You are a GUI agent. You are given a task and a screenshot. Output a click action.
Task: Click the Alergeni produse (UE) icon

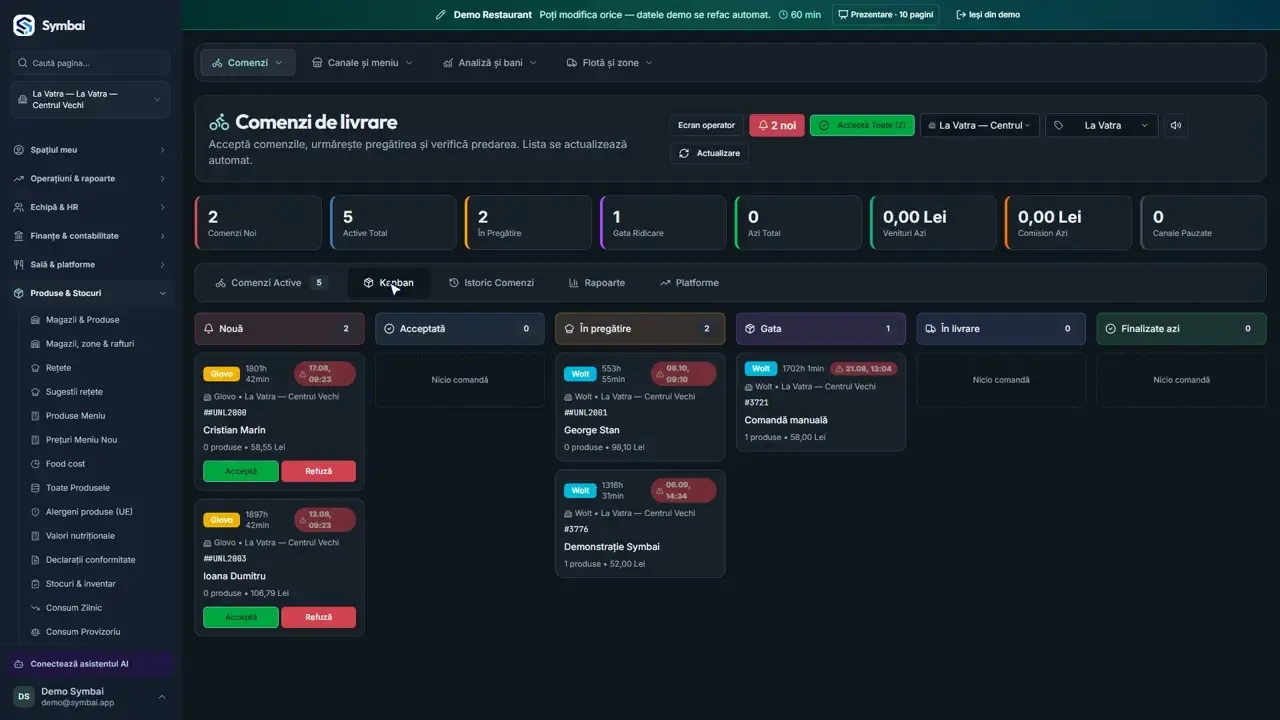[36, 512]
